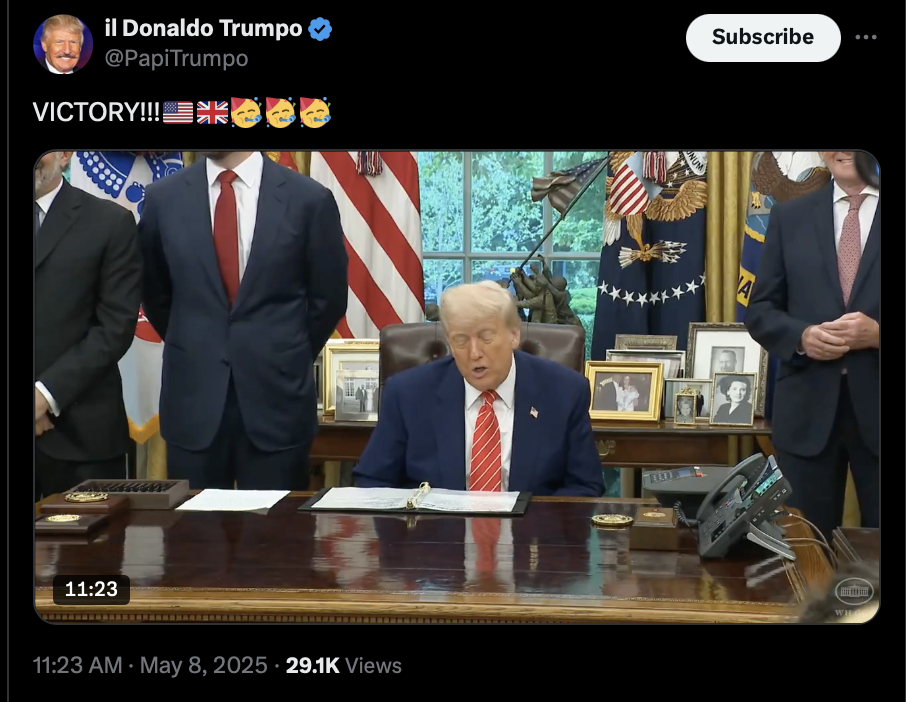Click the Subscribe button

(x=763, y=38)
